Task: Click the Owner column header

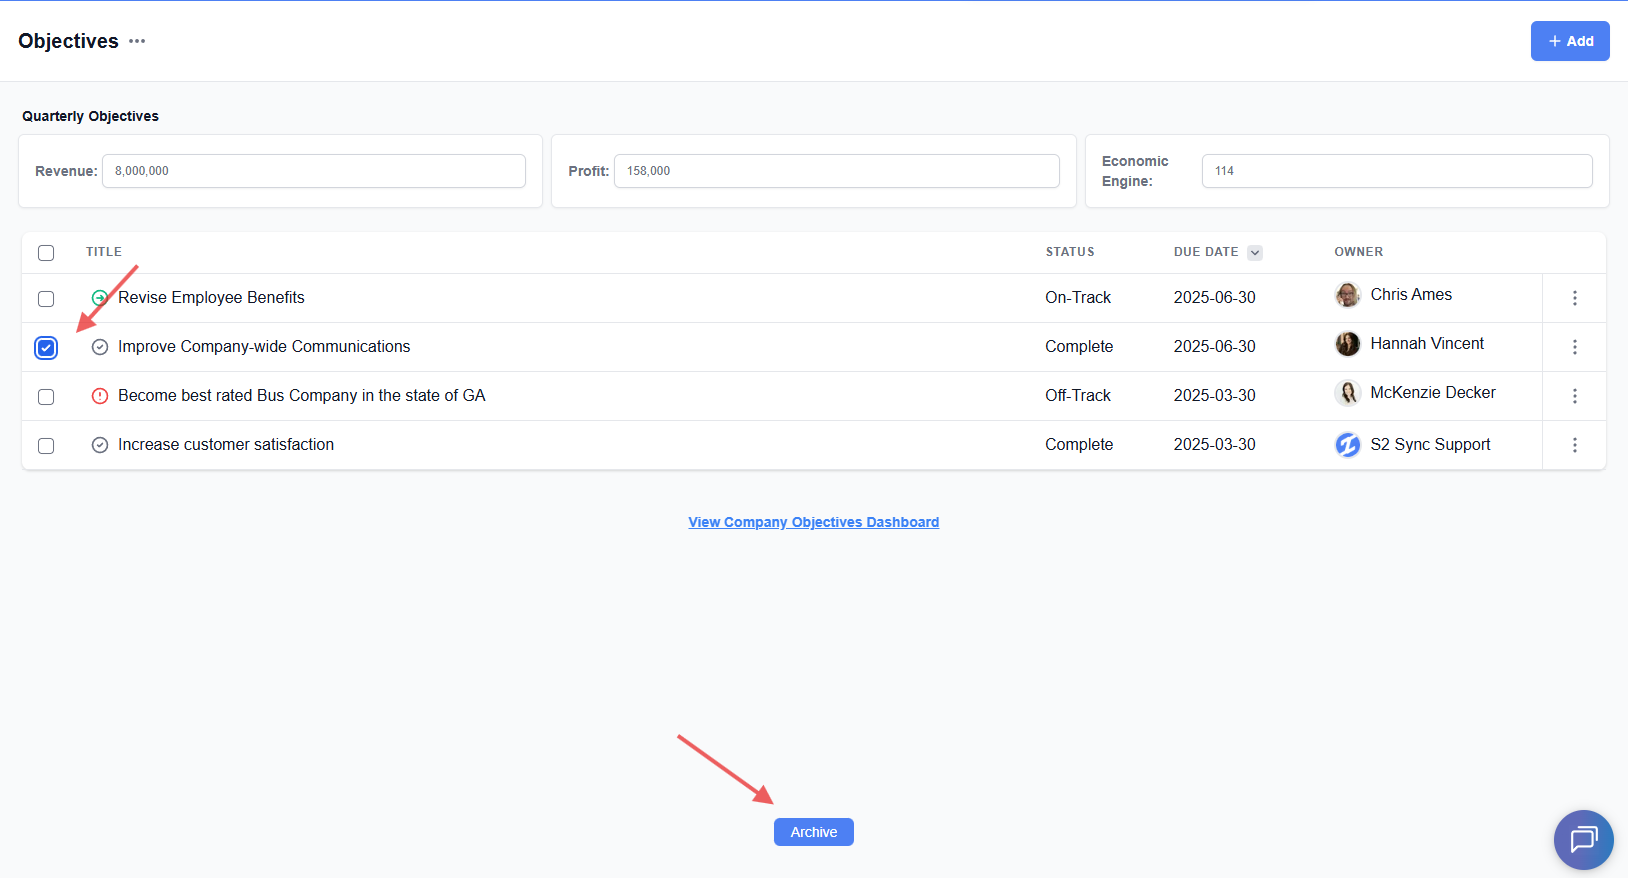Action: tap(1358, 252)
